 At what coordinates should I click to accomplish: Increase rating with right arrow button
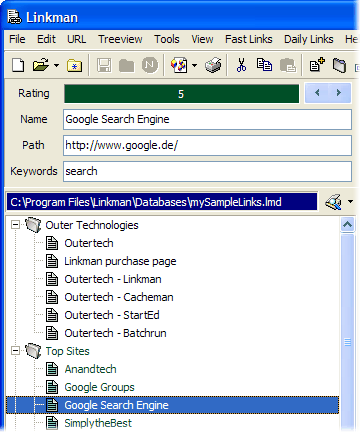tap(339, 93)
